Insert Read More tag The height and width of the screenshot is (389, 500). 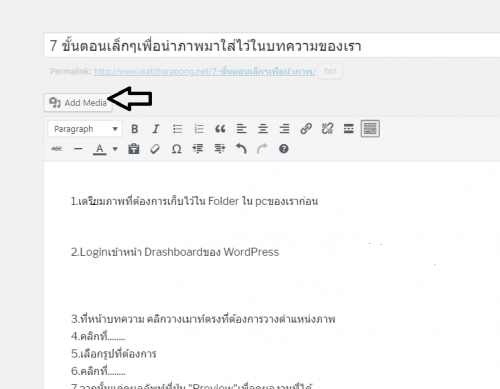point(349,129)
